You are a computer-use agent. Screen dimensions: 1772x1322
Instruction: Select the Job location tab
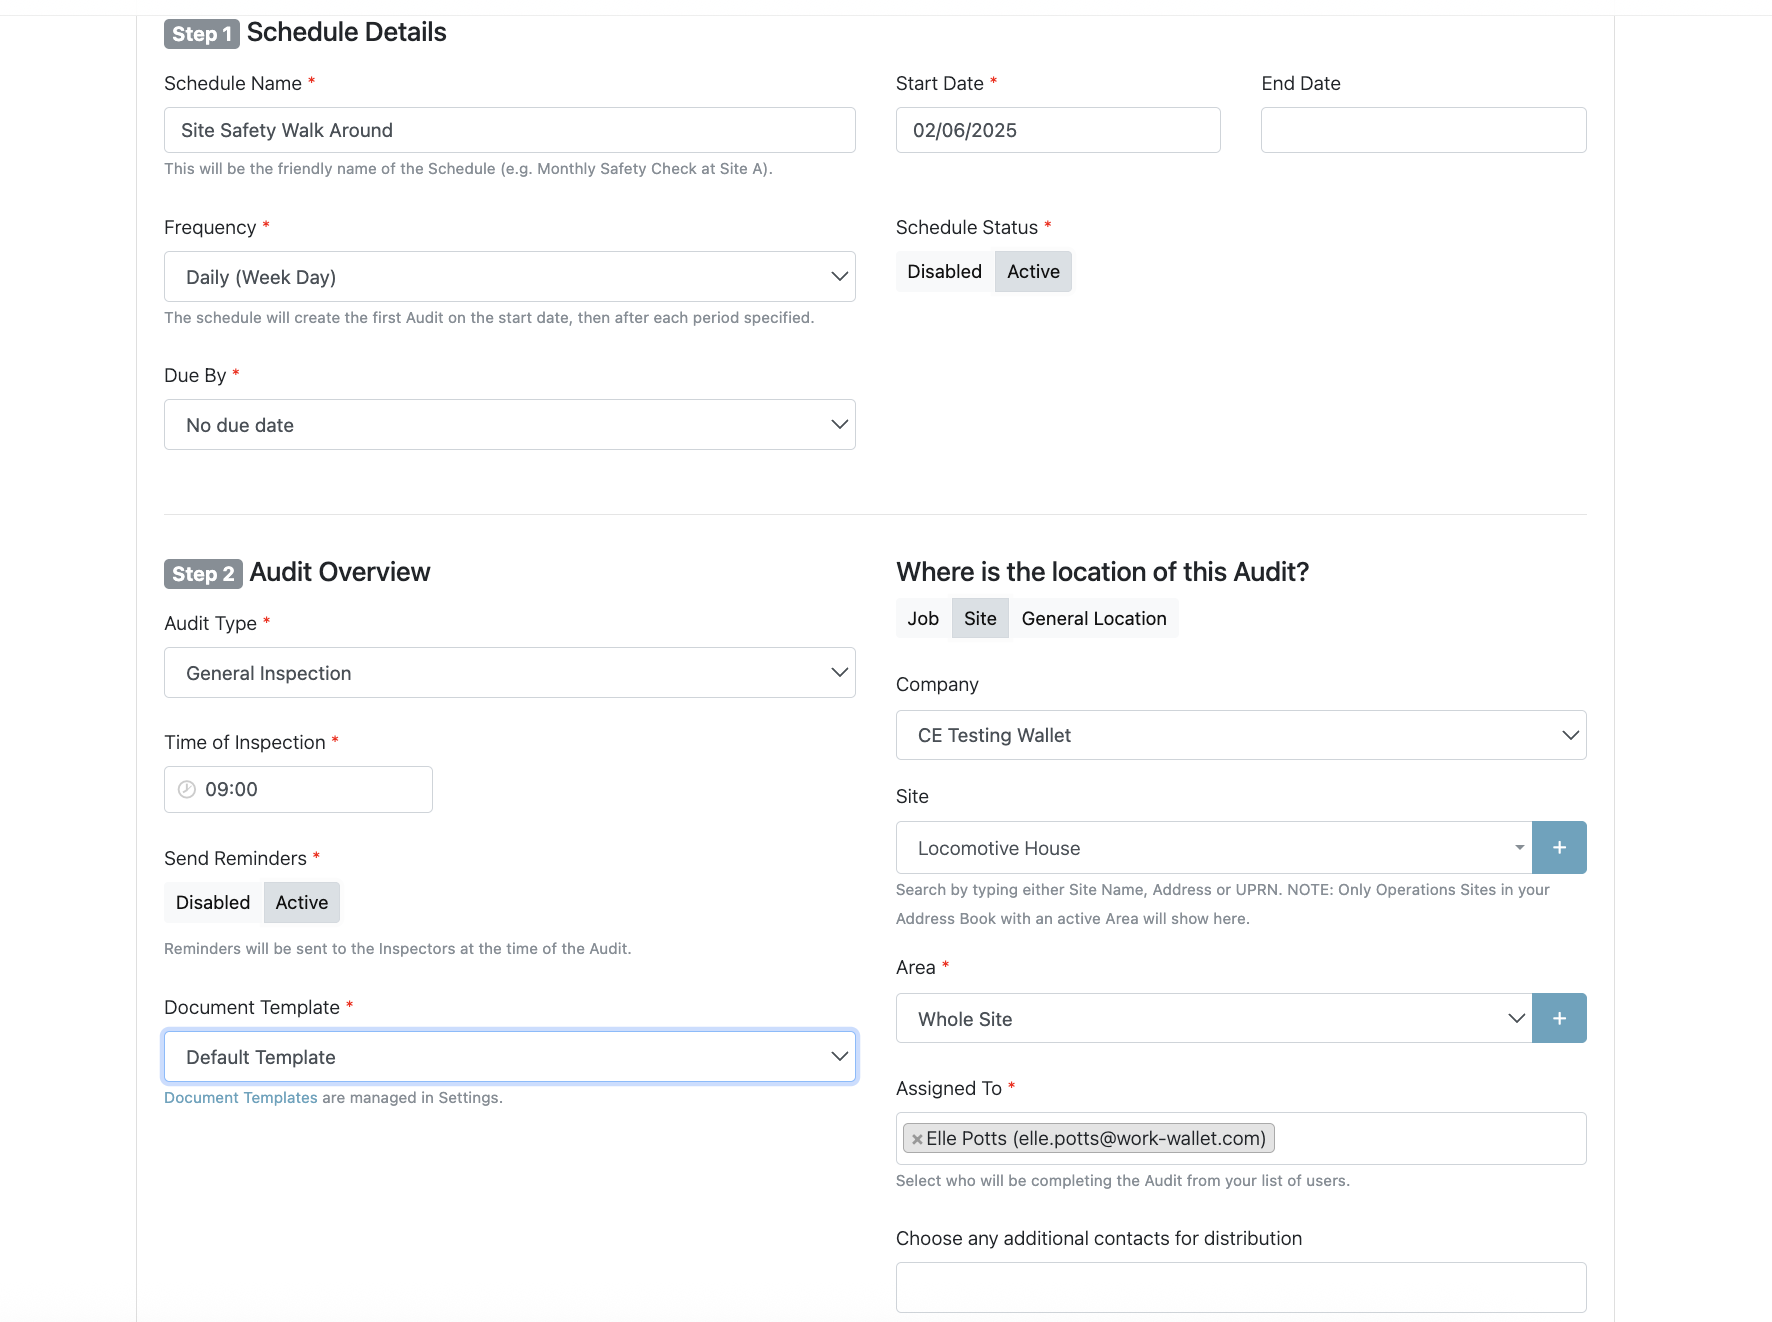click(x=923, y=618)
